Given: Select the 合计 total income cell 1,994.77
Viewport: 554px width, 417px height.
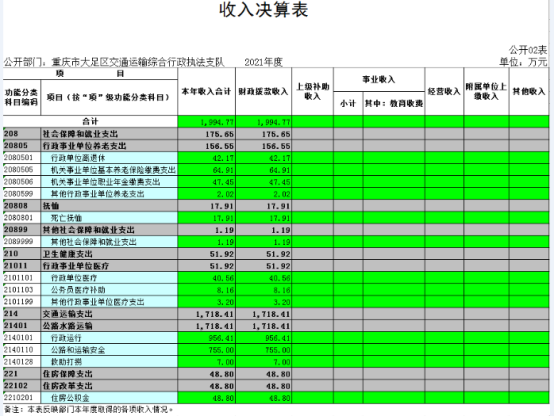Looking at the screenshot, I should click(x=207, y=122).
